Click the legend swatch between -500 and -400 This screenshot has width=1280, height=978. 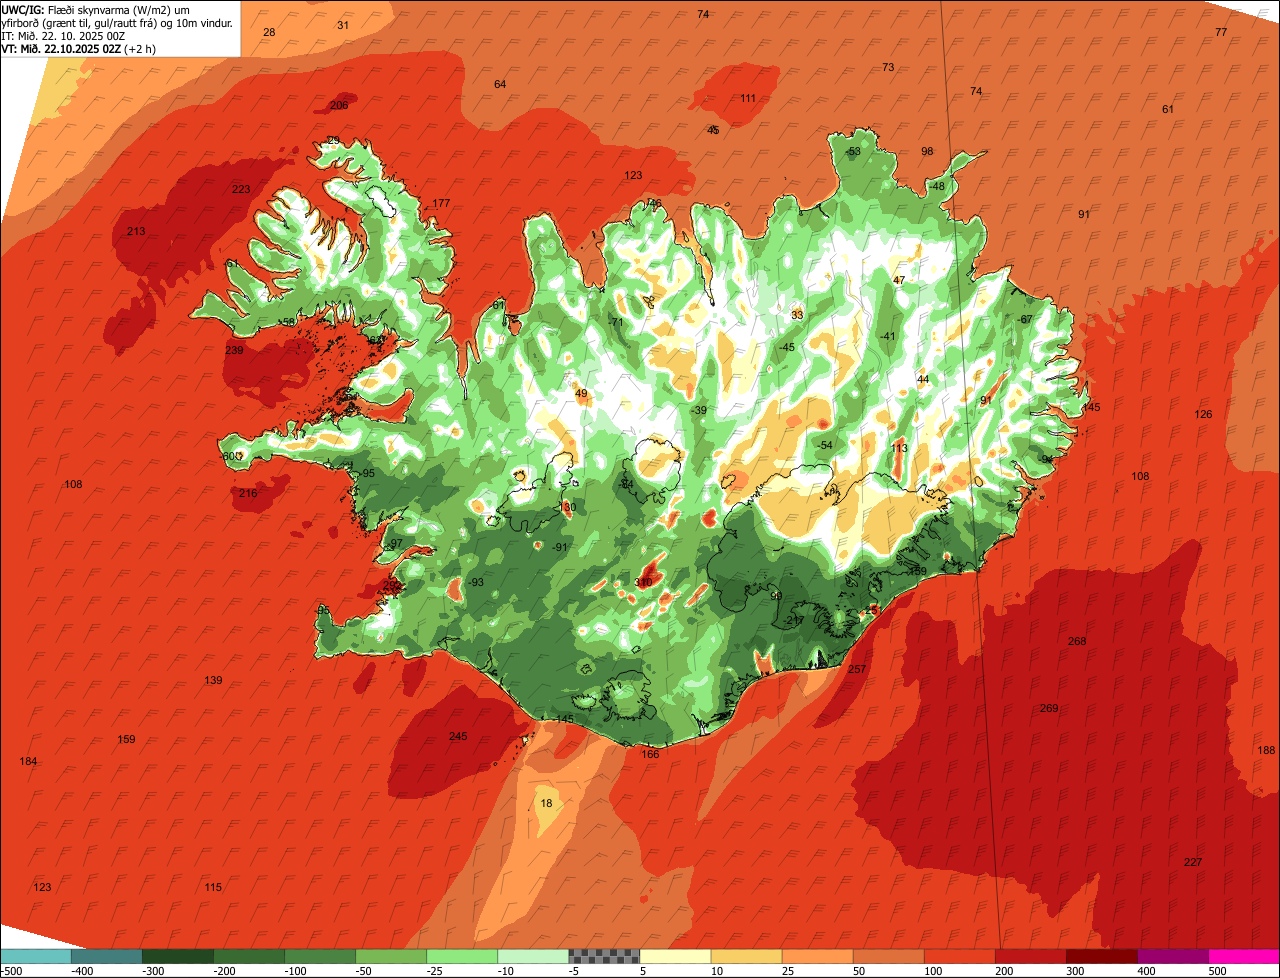pos(35,956)
